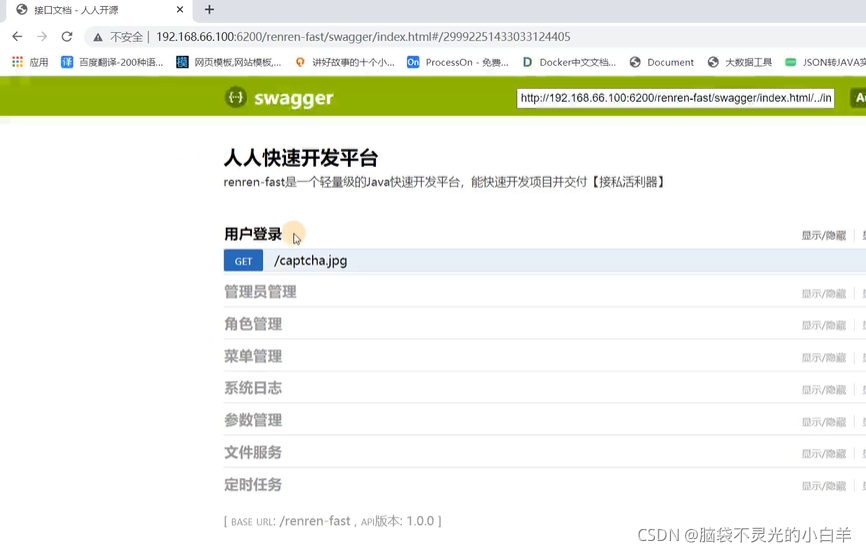This screenshot has height=552, width=866.
Task: Click the swagger title text
Action: (293, 98)
